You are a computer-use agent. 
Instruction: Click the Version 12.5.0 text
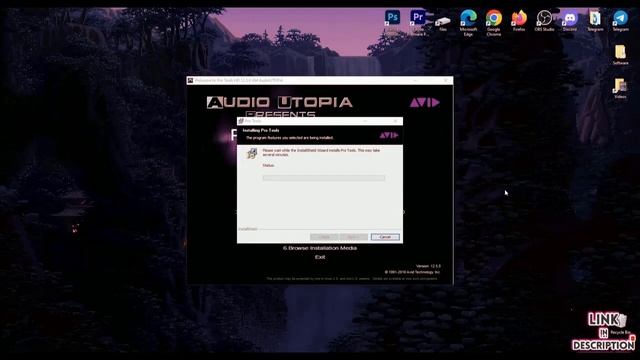click(428, 266)
